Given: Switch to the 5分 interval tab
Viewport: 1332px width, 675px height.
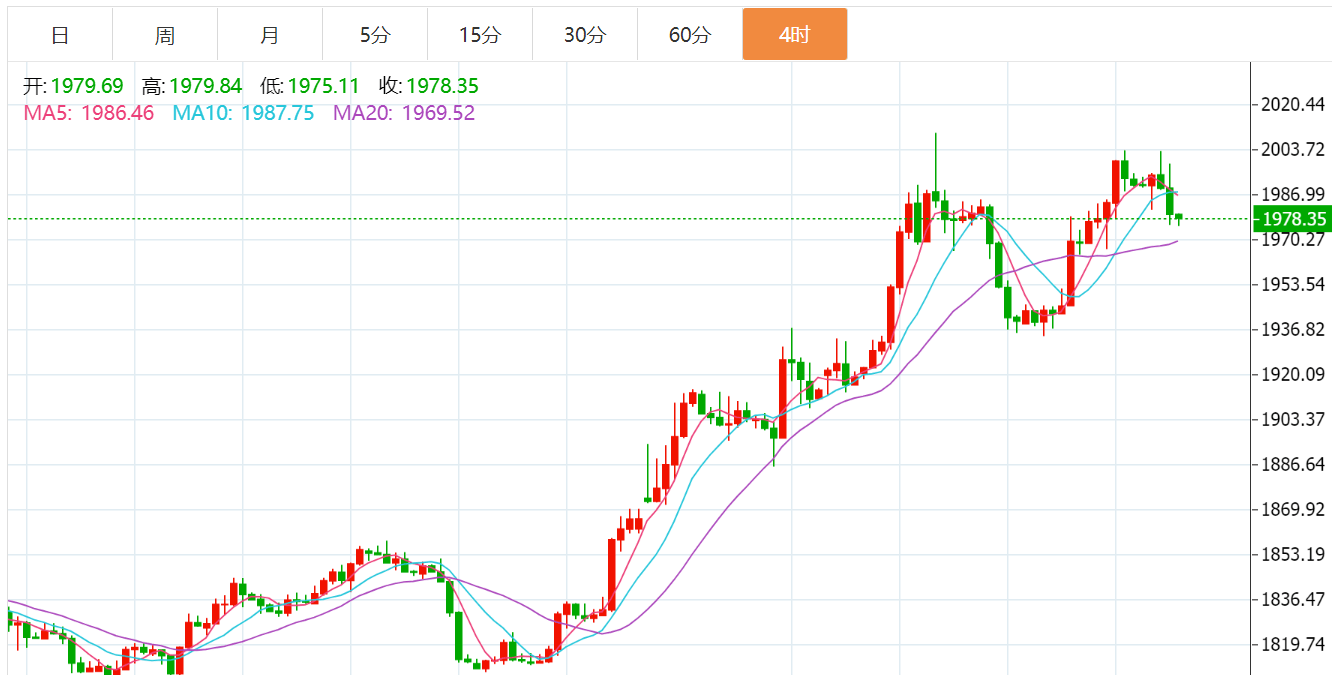Looking at the screenshot, I should (x=375, y=35).
